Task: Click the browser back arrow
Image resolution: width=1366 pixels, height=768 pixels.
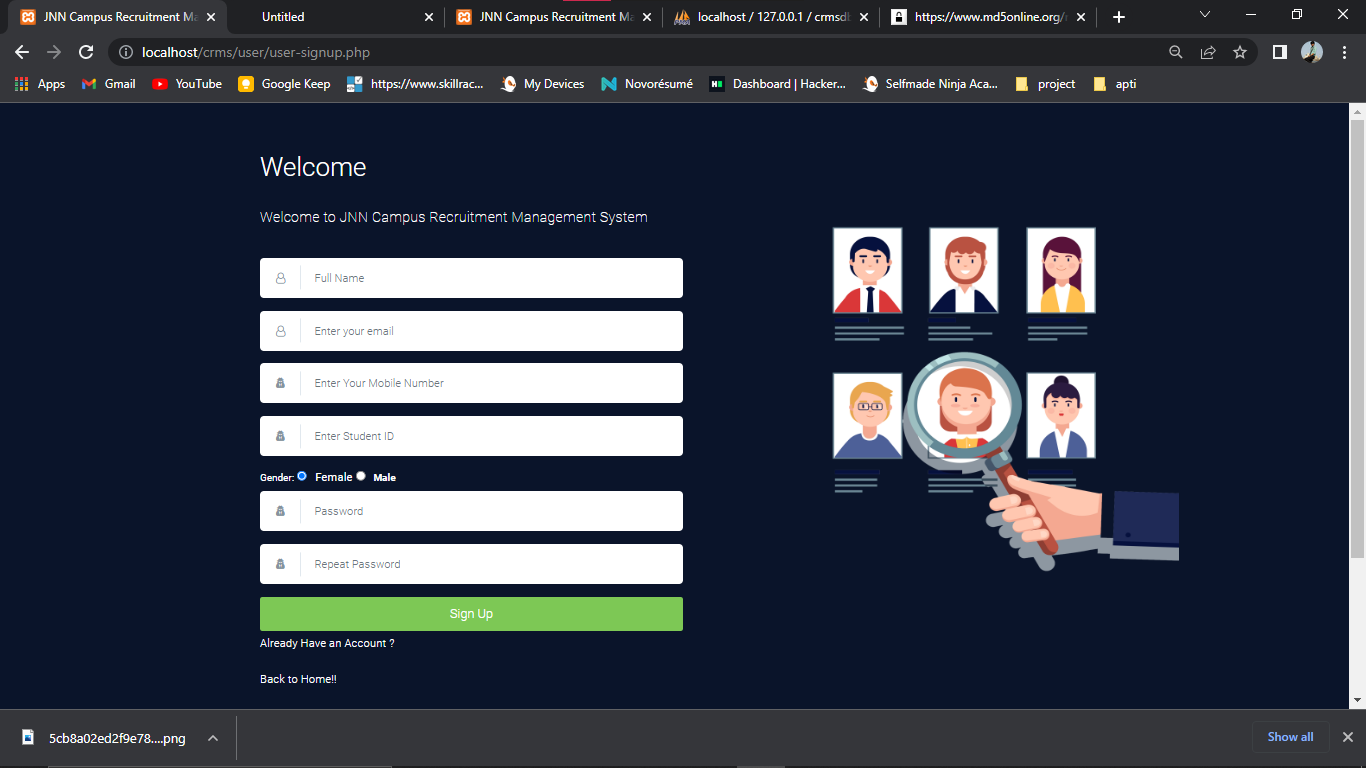Action: click(20, 52)
